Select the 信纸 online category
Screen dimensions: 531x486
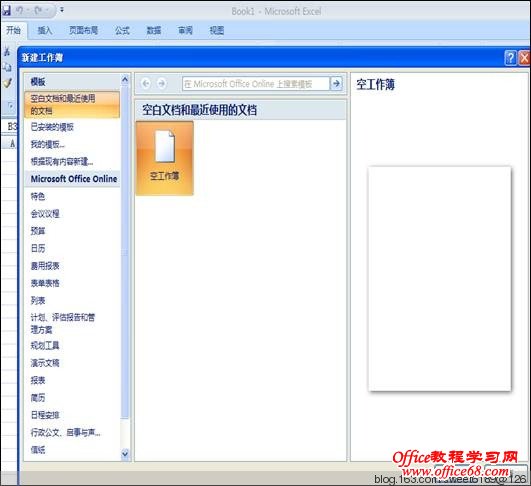tap(38, 450)
